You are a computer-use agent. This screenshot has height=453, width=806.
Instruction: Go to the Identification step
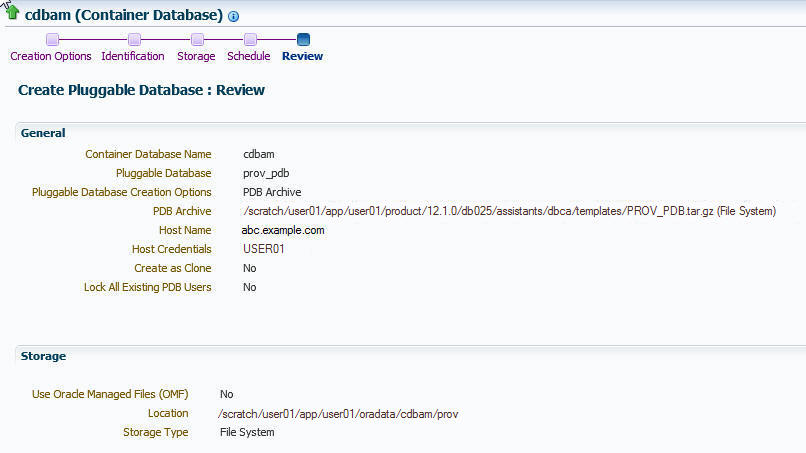coord(133,56)
